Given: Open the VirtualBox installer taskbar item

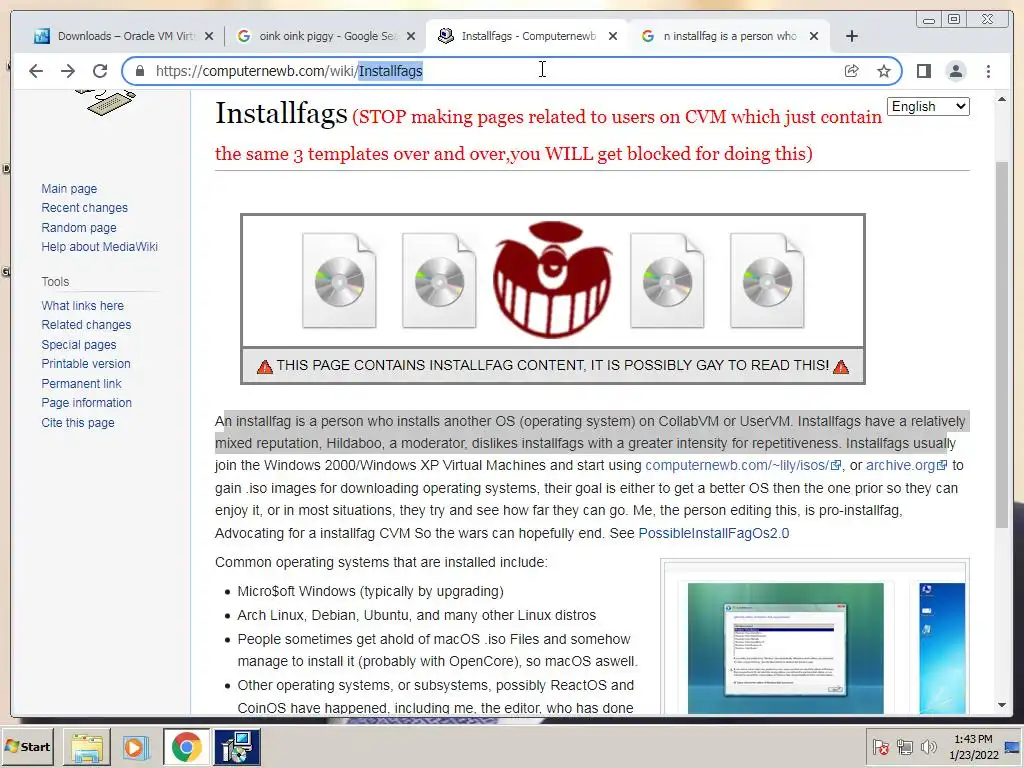Looking at the screenshot, I should tap(236, 747).
